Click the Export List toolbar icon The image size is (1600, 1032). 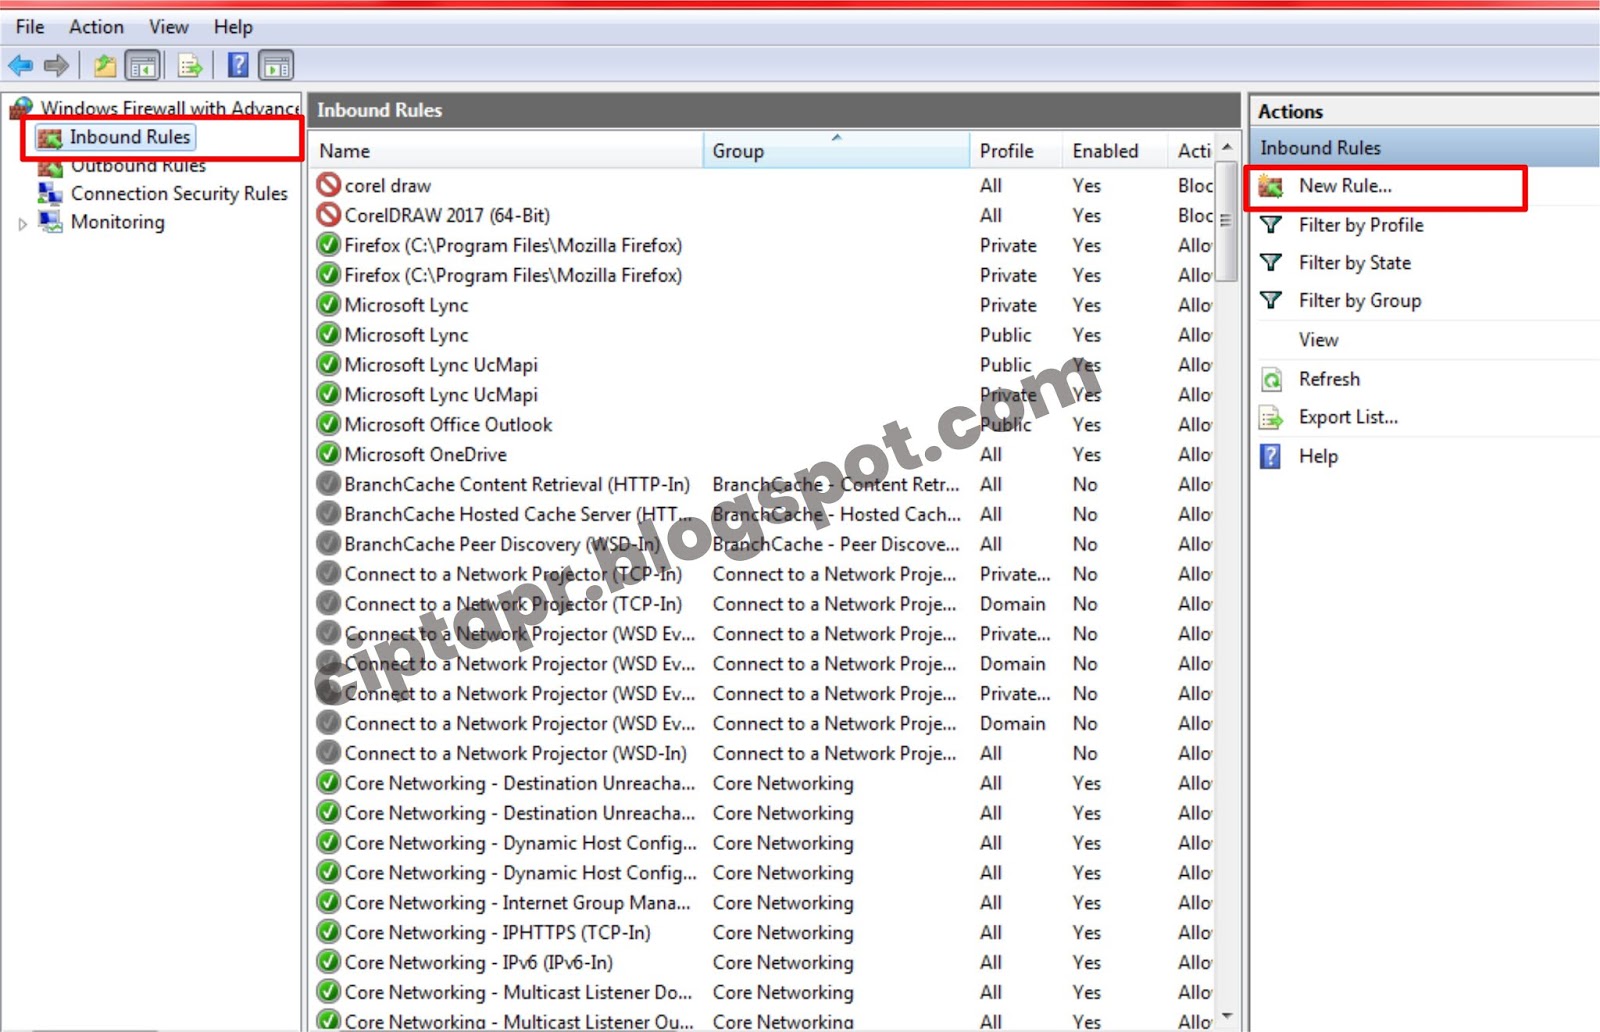point(190,66)
